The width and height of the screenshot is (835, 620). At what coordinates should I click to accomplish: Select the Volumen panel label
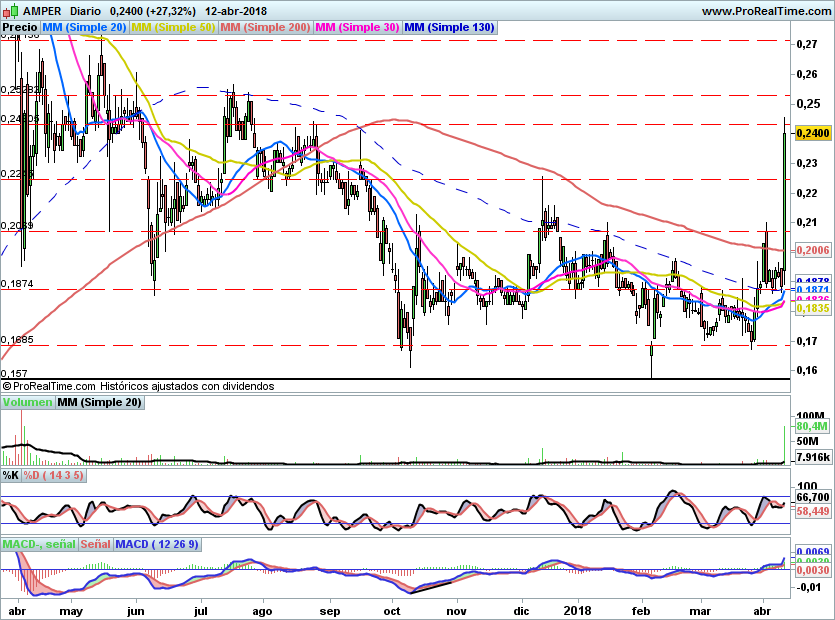(x=27, y=402)
